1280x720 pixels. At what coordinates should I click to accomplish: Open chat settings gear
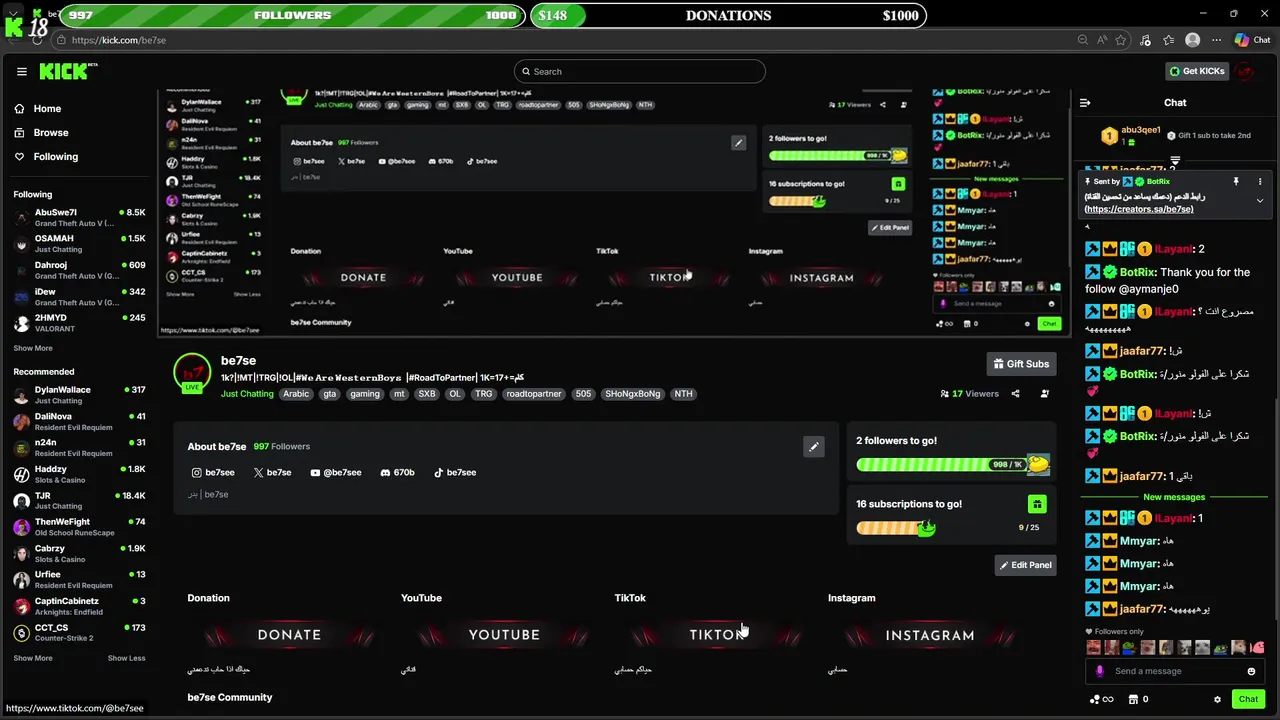1217,700
